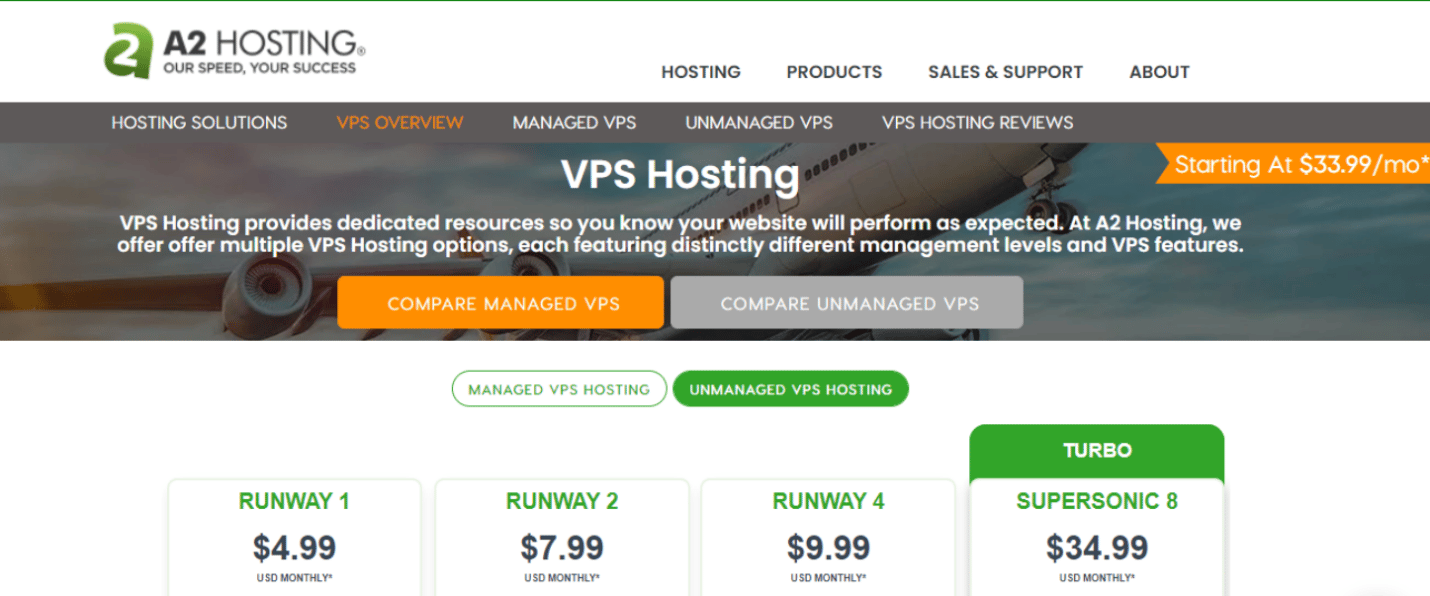The height and width of the screenshot is (596, 1430).
Task: Select the Runway 2 plan title
Action: [562, 501]
